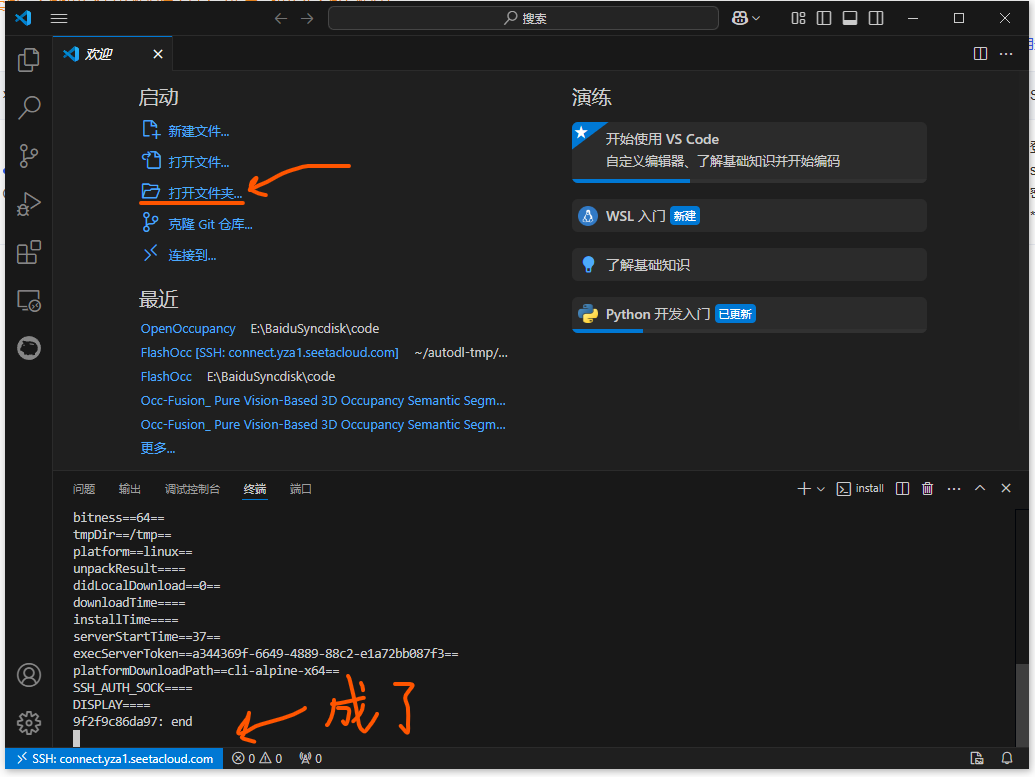Click the 已更新 badge on Python card
1035x777 pixels.
point(735,314)
